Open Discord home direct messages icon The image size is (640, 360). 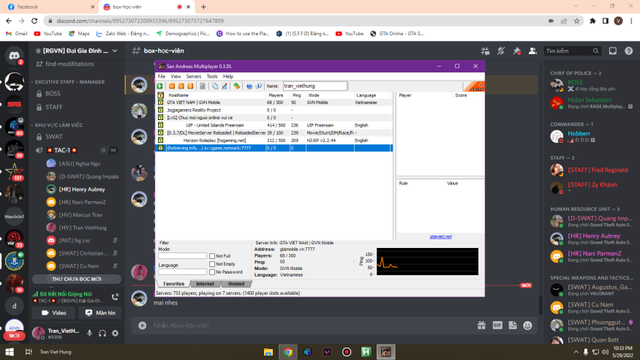14,56
